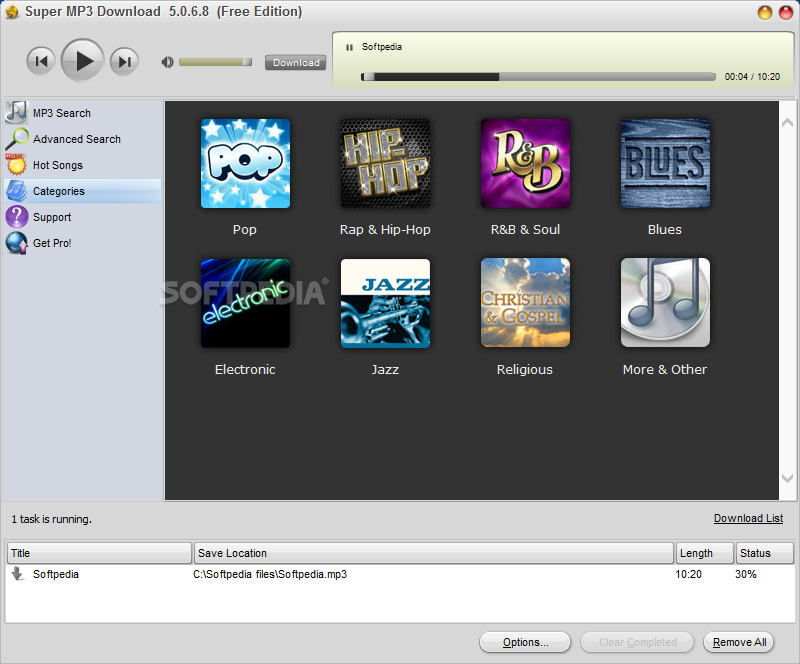Select Categories in the sidebar
This screenshot has height=664, width=800.
coord(83,191)
